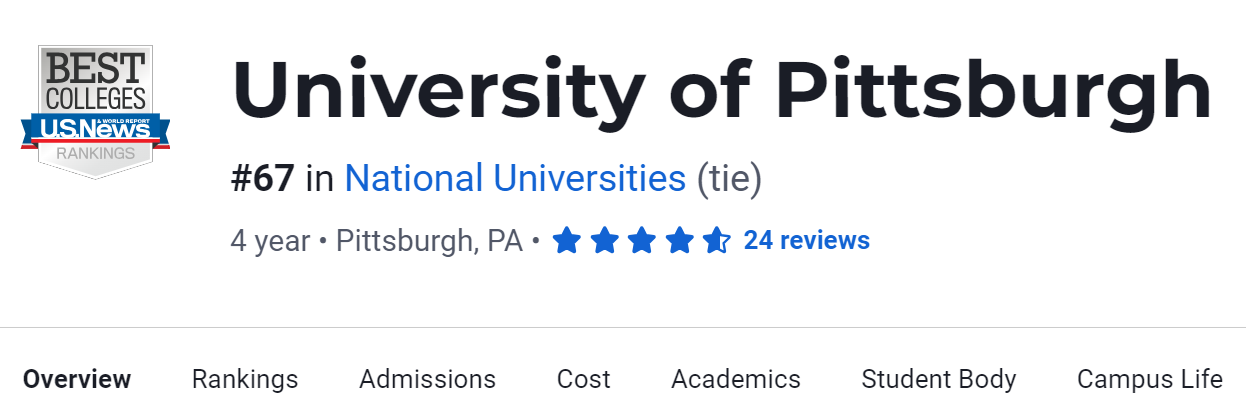
Task: Click the third blue rating star
Action: tap(642, 241)
